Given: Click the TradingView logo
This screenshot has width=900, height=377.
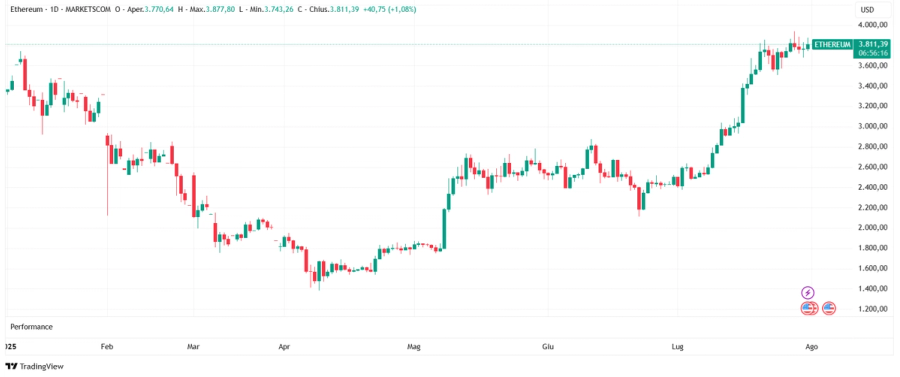Looking at the screenshot, I should coord(34,366).
